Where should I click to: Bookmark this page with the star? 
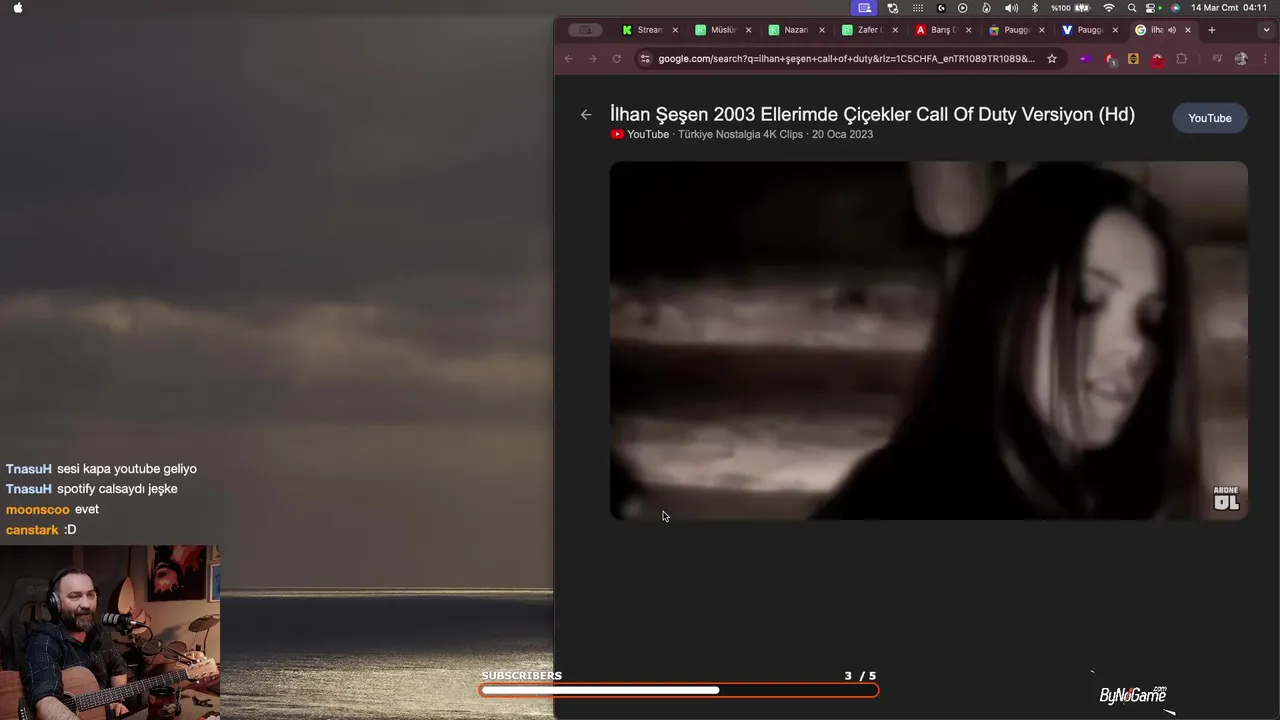[1052, 59]
